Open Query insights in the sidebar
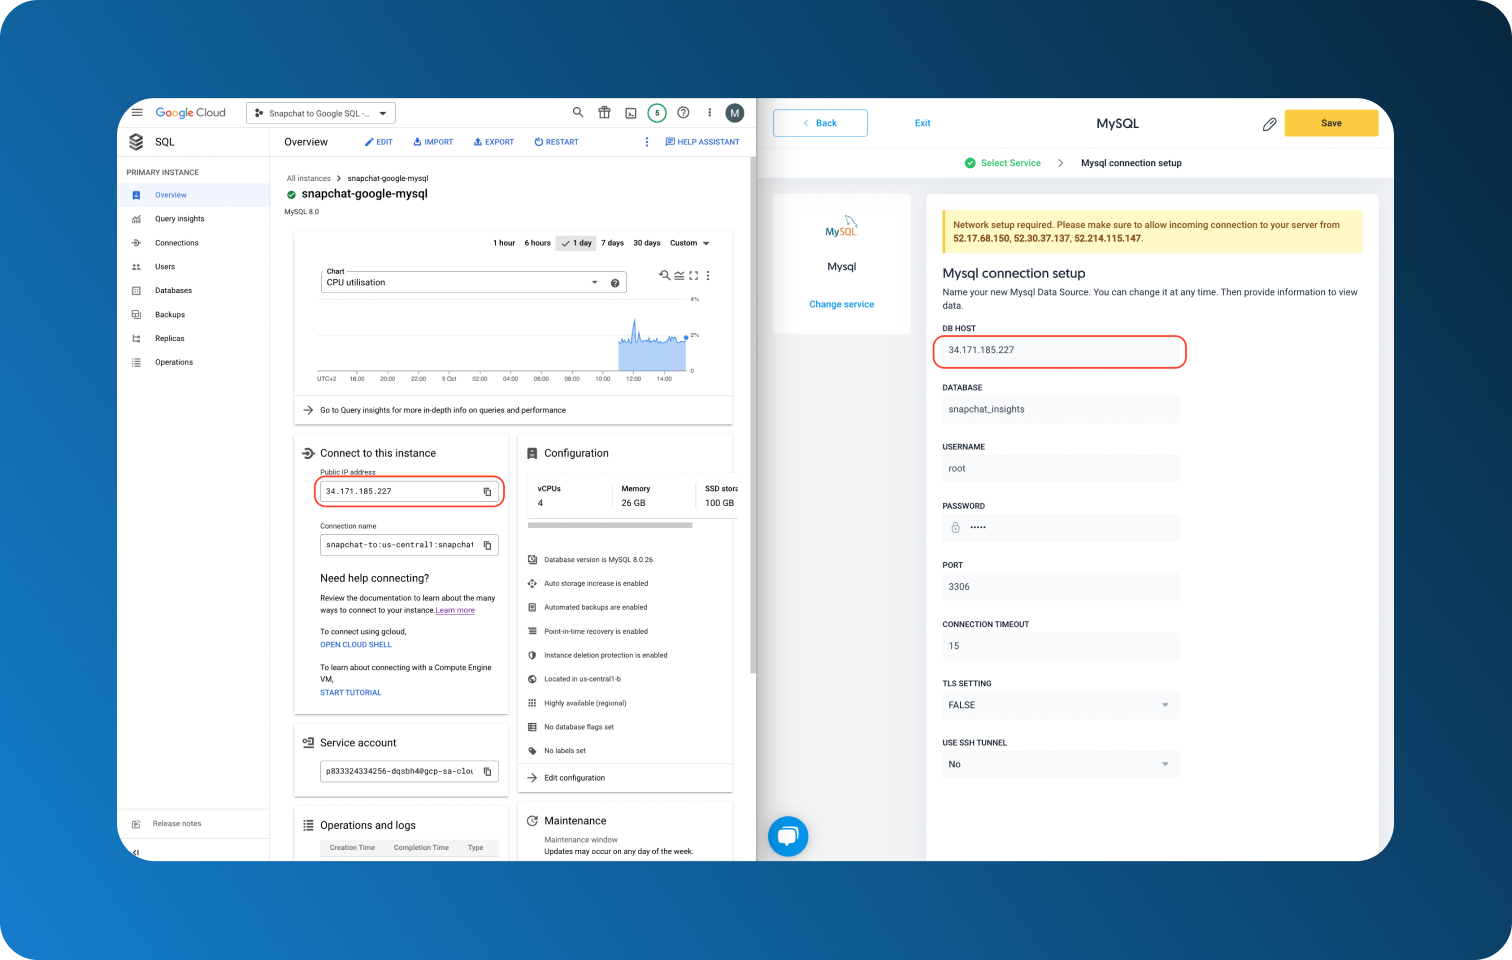 (x=193, y=219)
